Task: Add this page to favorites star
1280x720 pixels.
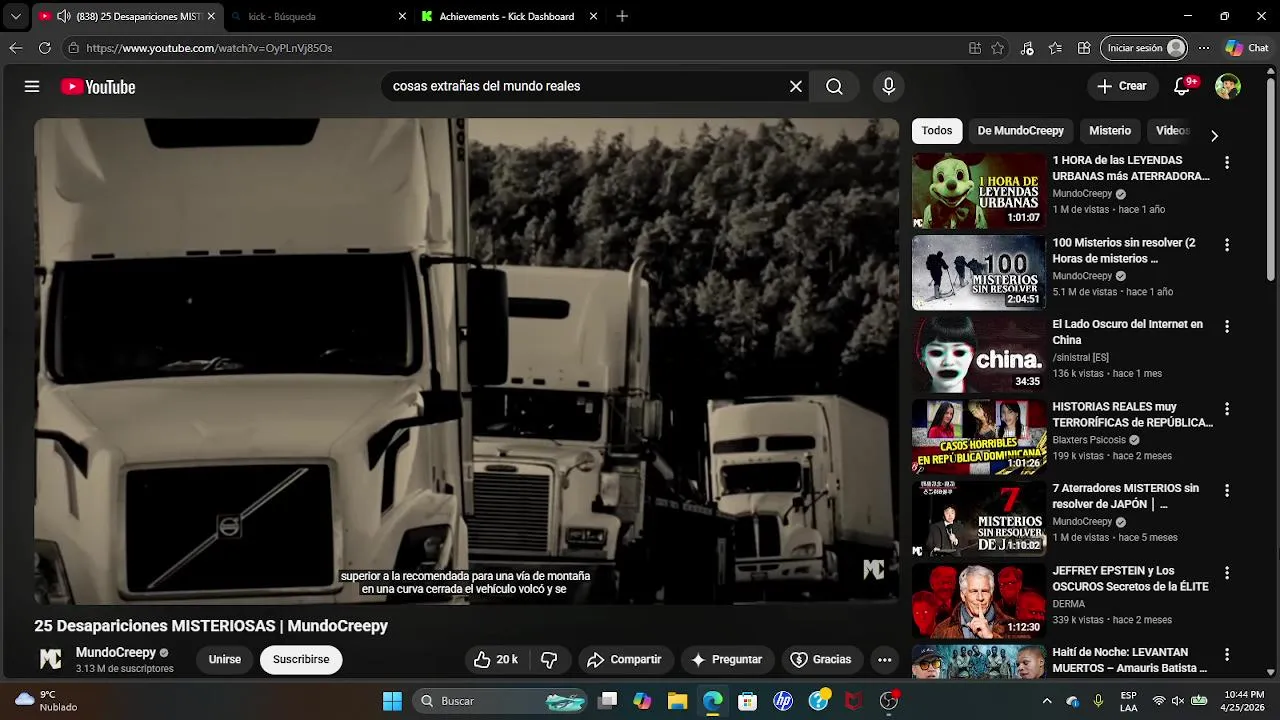Action: pos(998,48)
